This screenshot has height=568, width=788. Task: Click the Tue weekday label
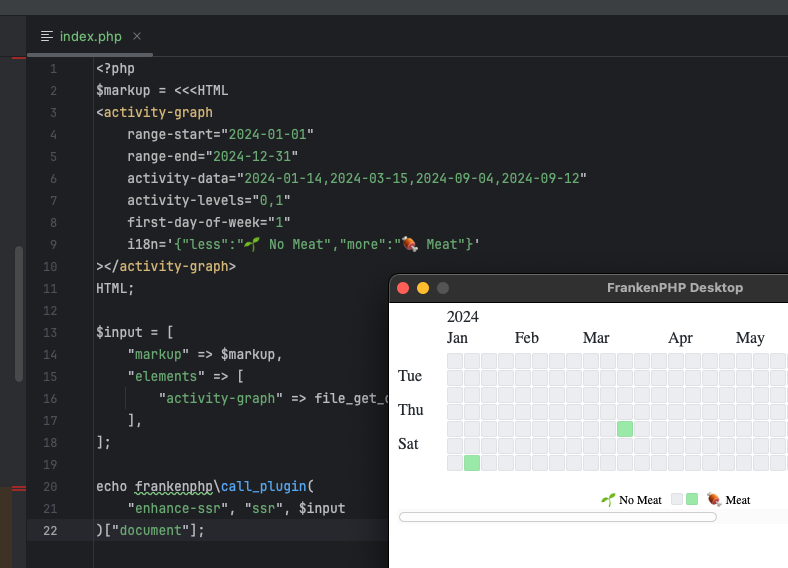[x=410, y=376]
